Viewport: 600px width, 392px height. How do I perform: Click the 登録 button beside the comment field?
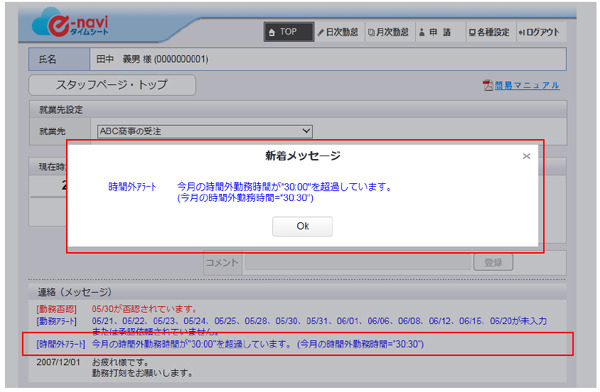click(493, 262)
